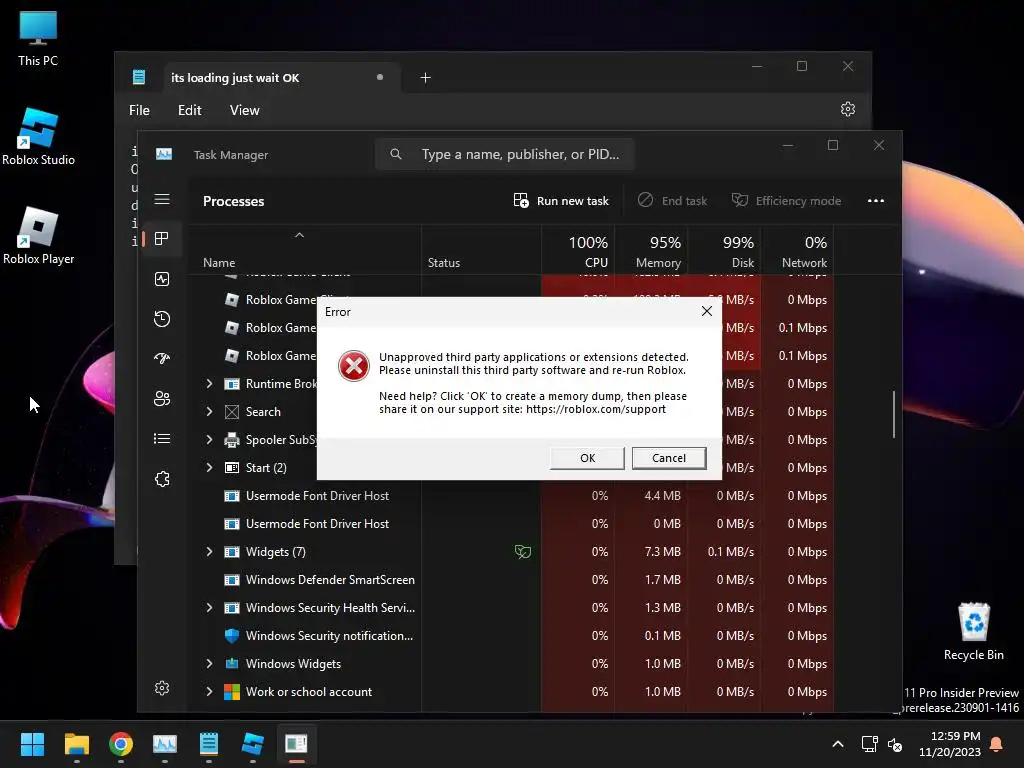Image resolution: width=1024 pixels, height=768 pixels.
Task: Open Task Manager hamburger navigation menu
Action: point(162,199)
